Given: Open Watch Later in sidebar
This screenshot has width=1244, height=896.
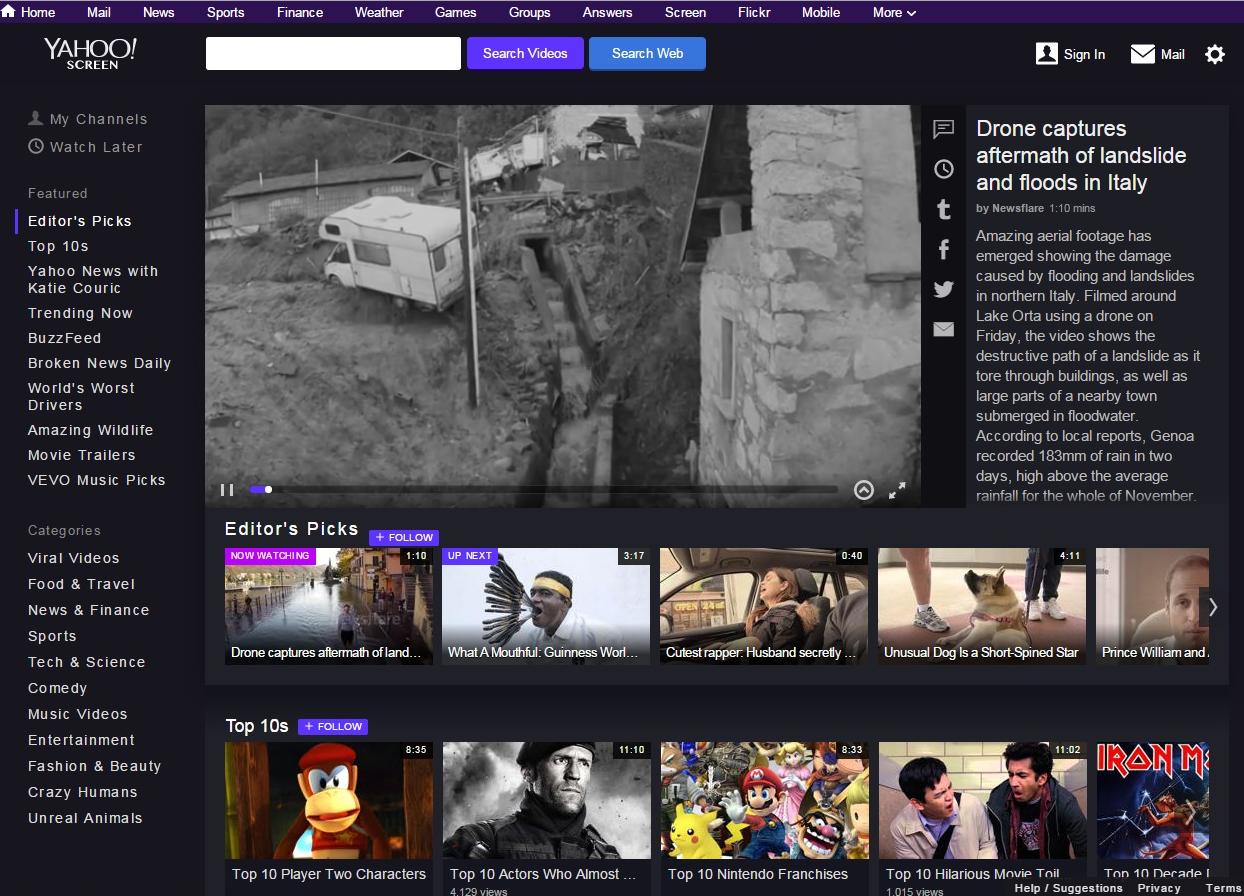Looking at the screenshot, I should (86, 147).
